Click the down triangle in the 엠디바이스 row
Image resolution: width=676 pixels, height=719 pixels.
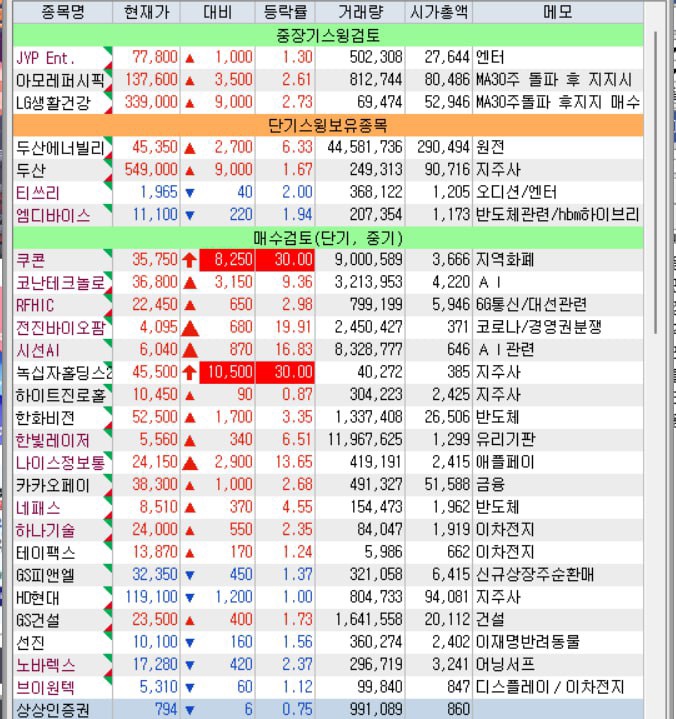pos(189,216)
